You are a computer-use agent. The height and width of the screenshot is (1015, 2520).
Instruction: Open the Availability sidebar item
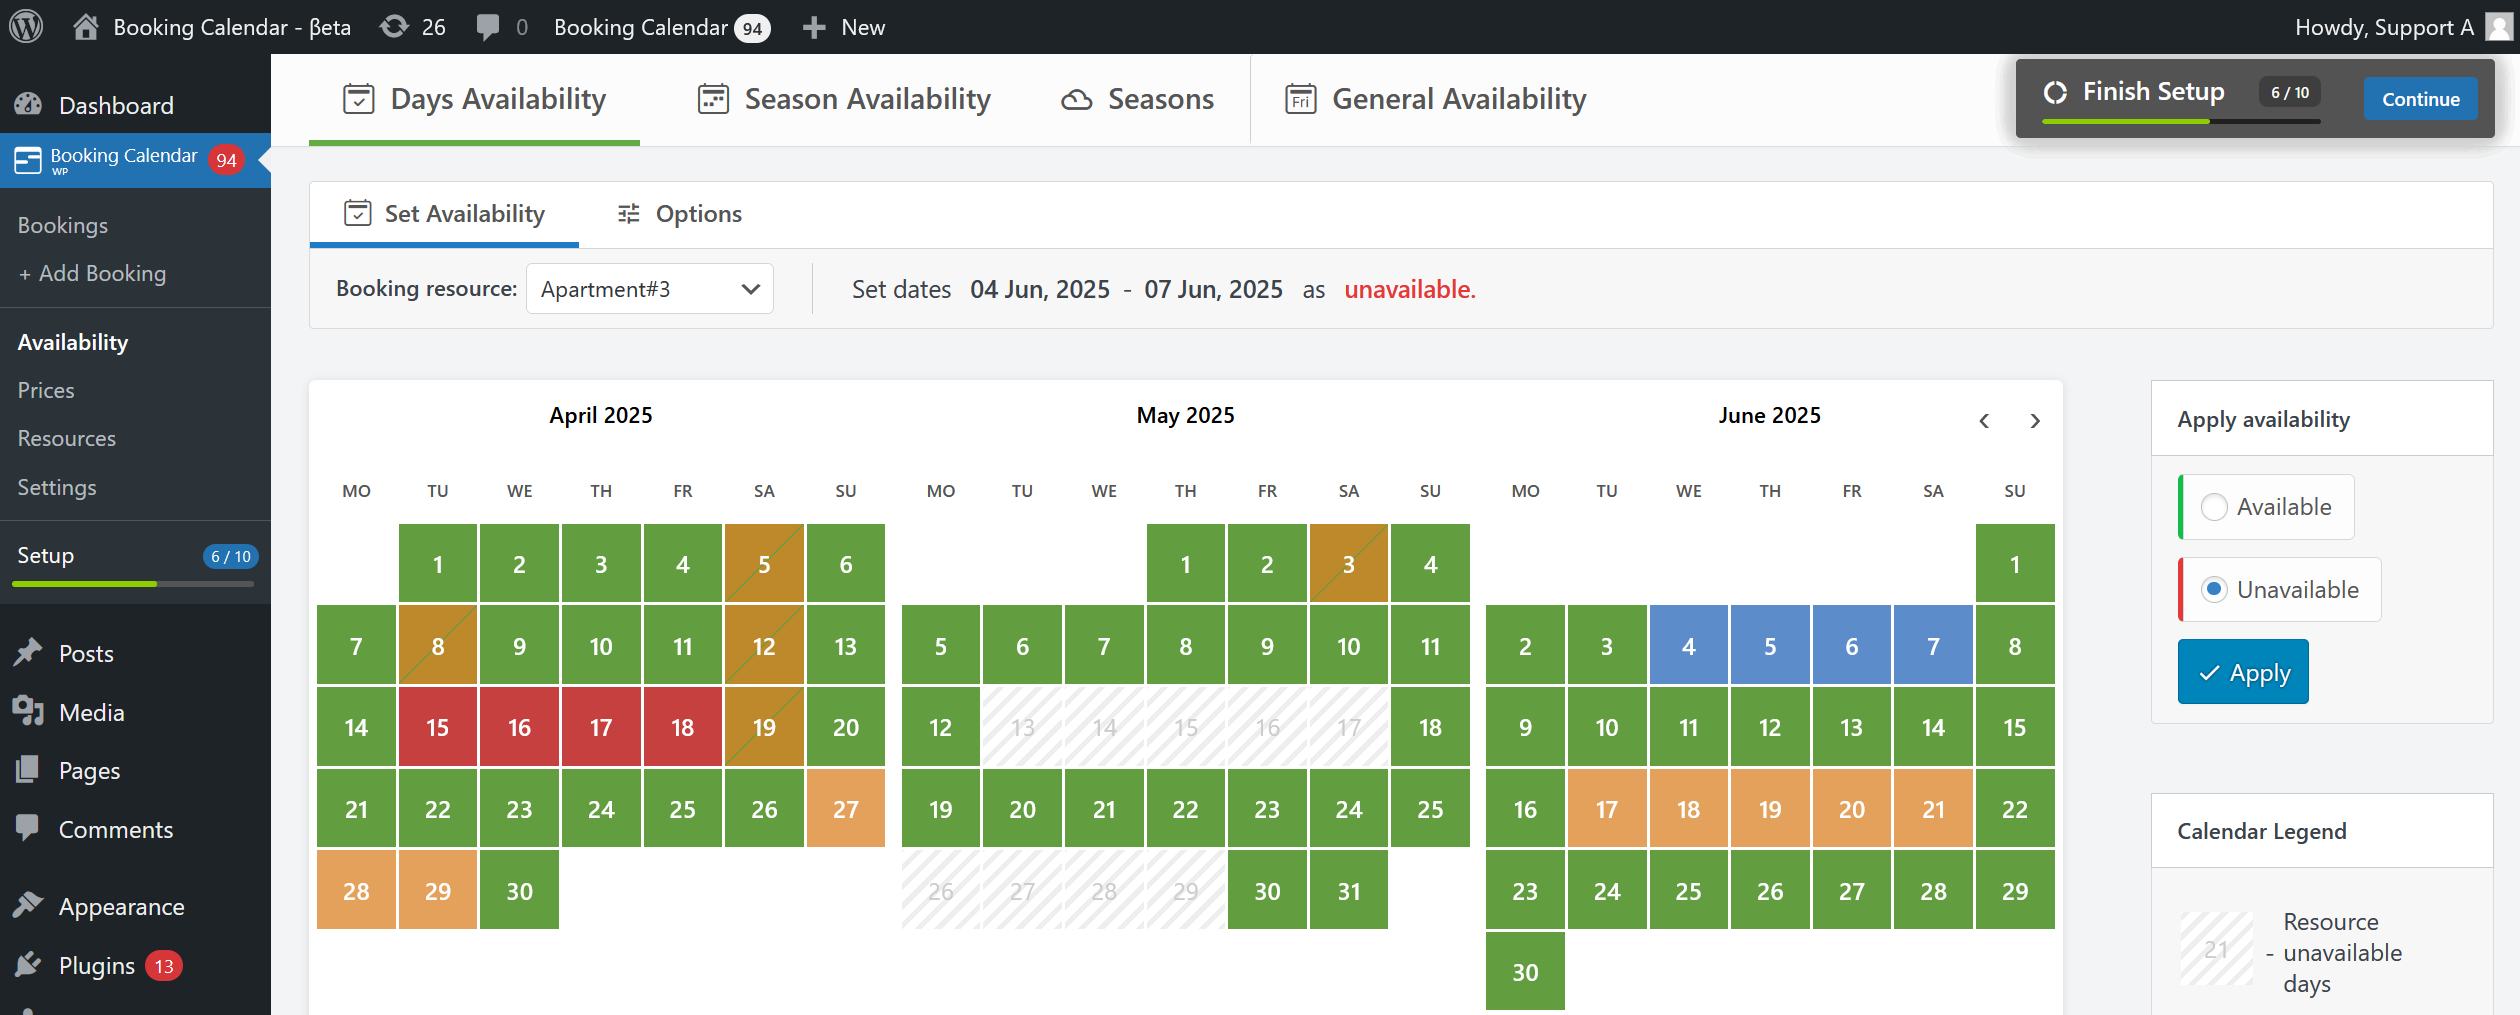[x=73, y=342]
